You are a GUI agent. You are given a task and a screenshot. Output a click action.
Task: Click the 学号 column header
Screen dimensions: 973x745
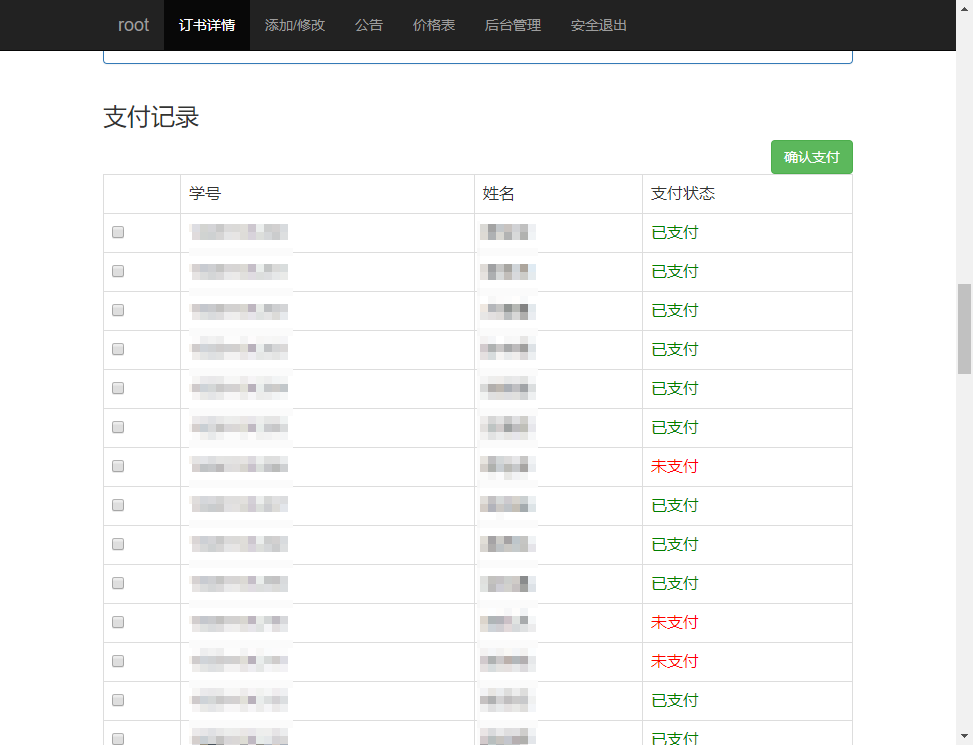click(206, 194)
